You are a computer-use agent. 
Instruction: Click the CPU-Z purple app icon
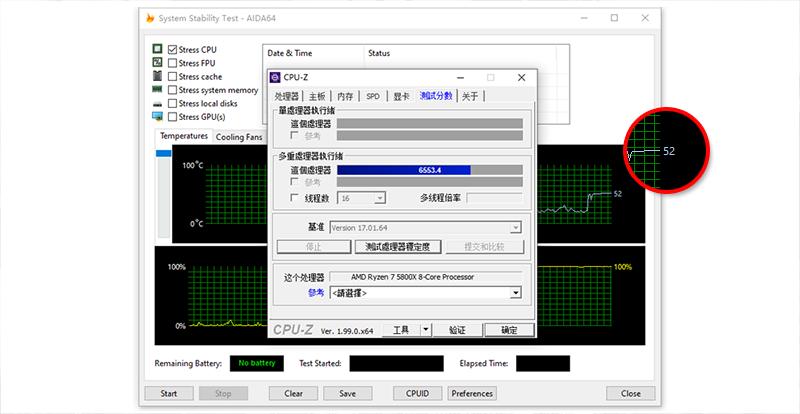click(275, 78)
